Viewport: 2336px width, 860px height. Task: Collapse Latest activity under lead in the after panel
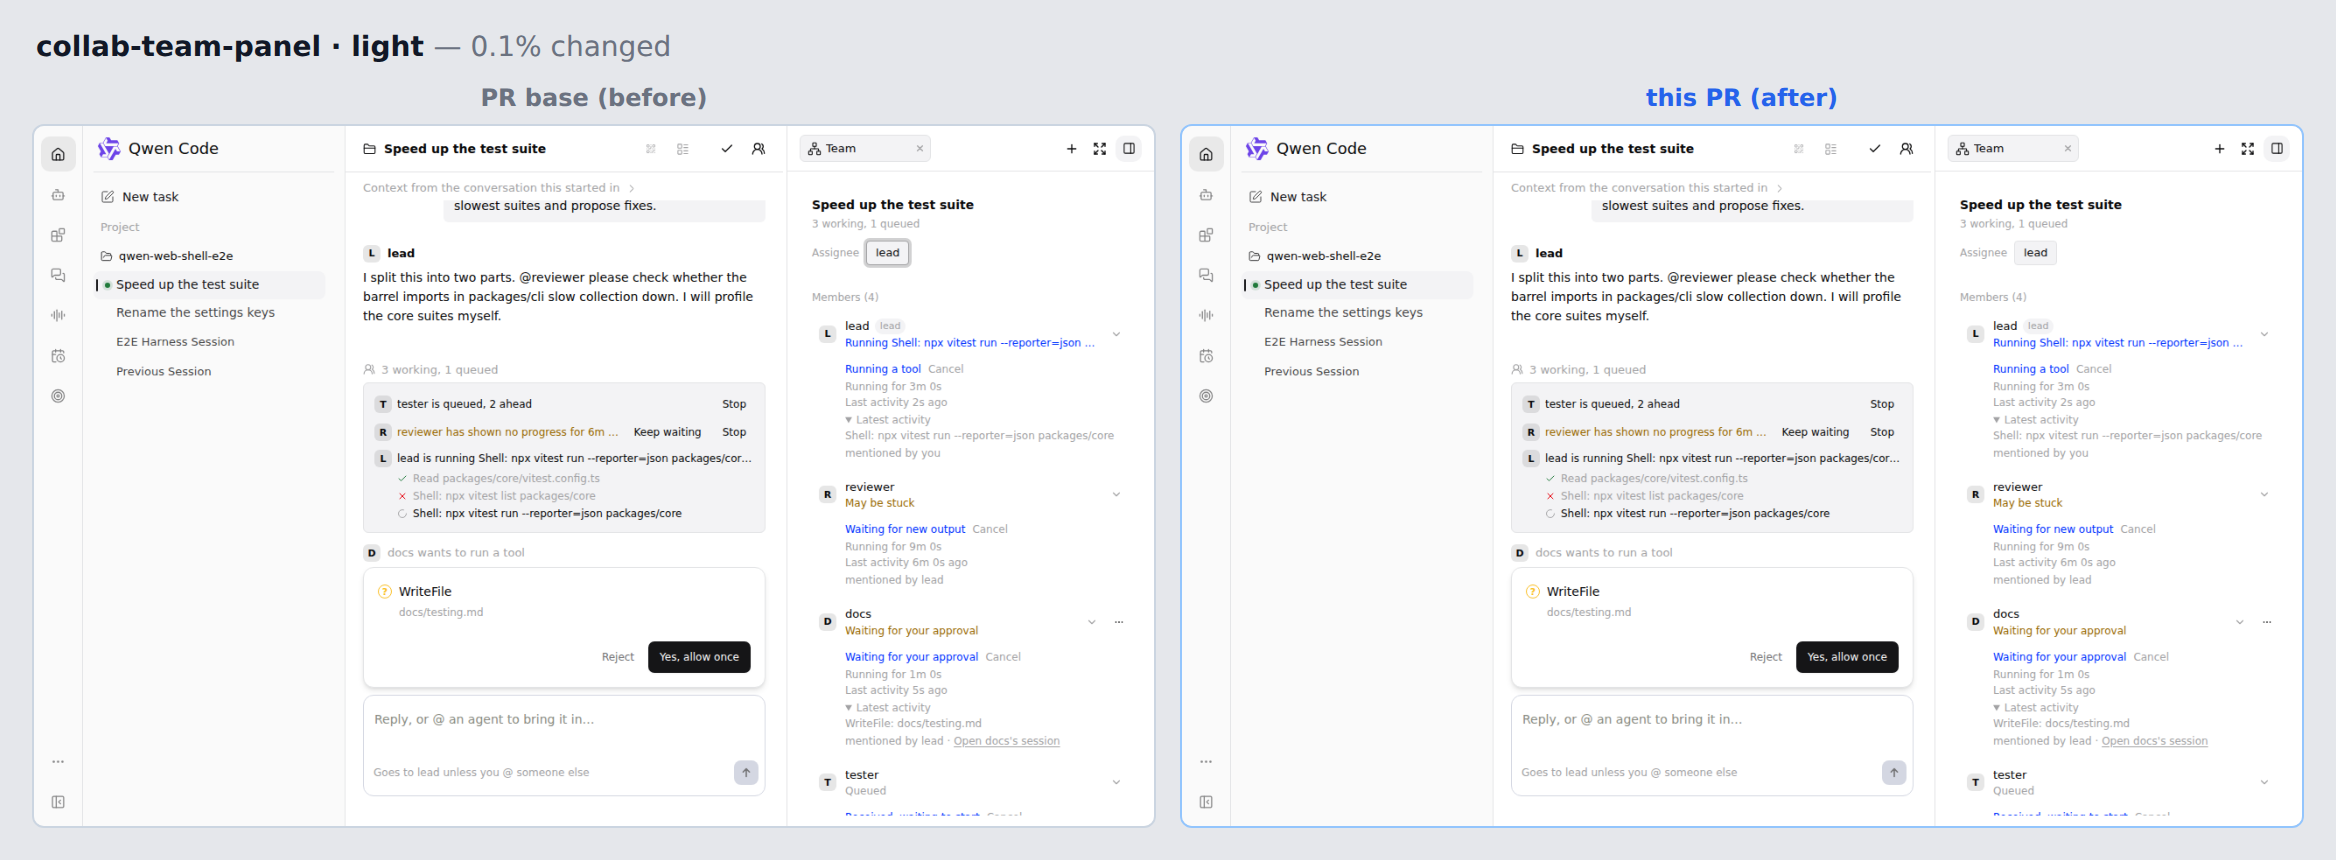[2035, 420]
